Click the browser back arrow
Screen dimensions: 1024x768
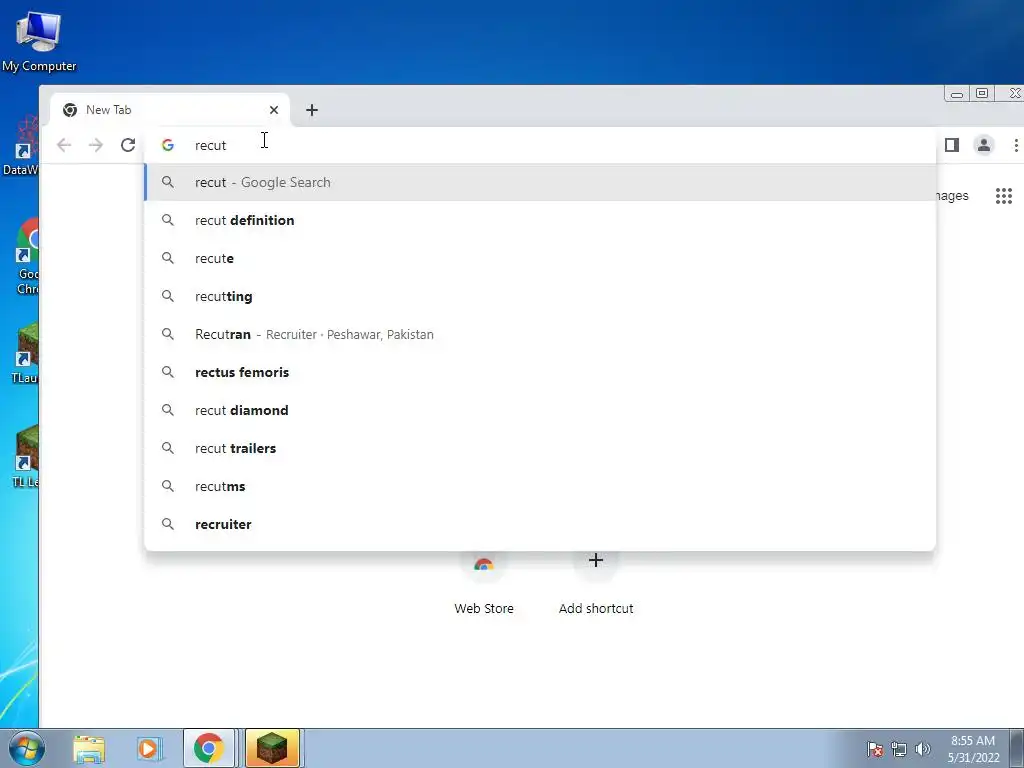64,145
